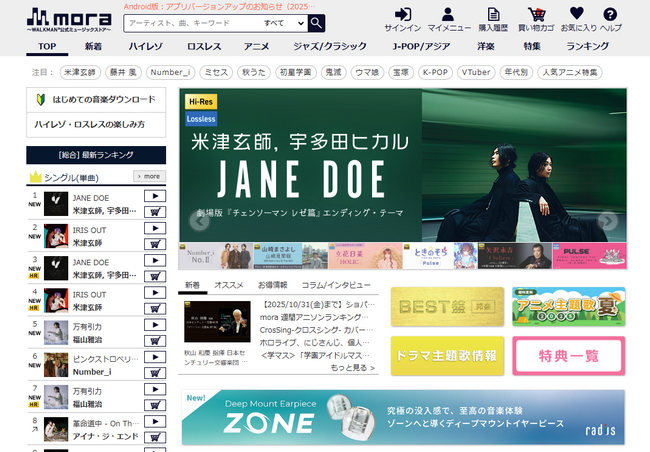Image resolution: width=650 pixels, height=452 pixels.
Task: Switch to オススメ news tab
Action: tap(229, 285)
